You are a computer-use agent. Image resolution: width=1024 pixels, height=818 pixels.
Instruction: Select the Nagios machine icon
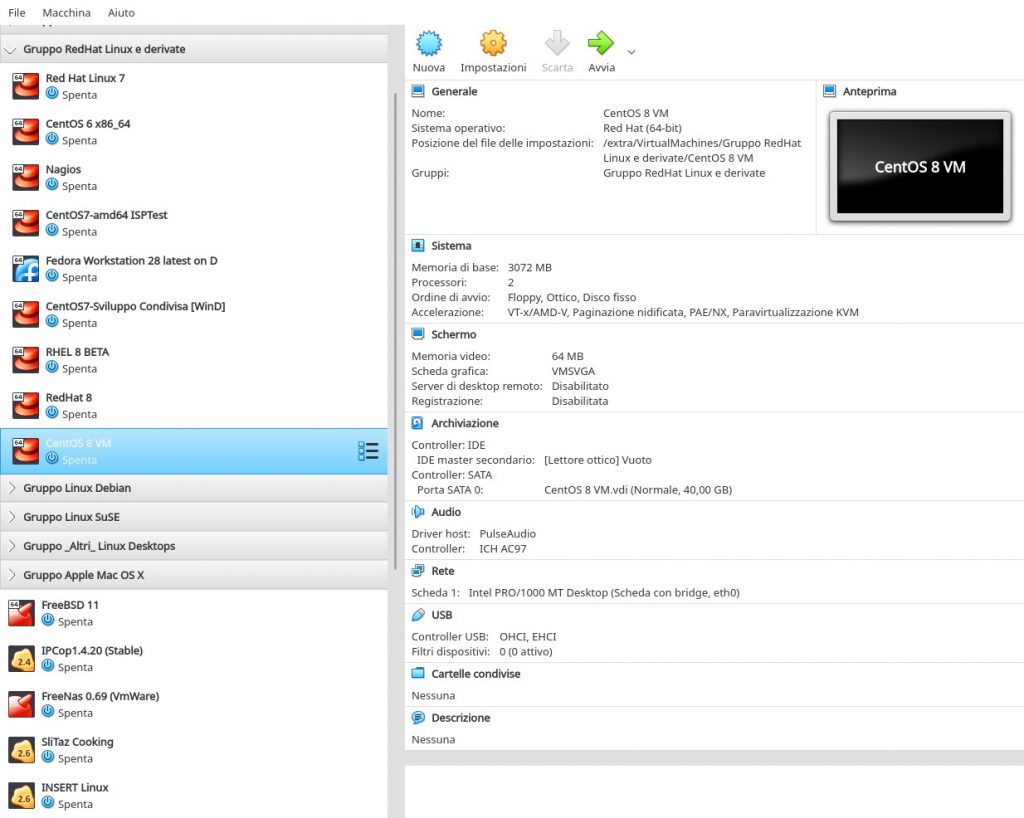25,178
